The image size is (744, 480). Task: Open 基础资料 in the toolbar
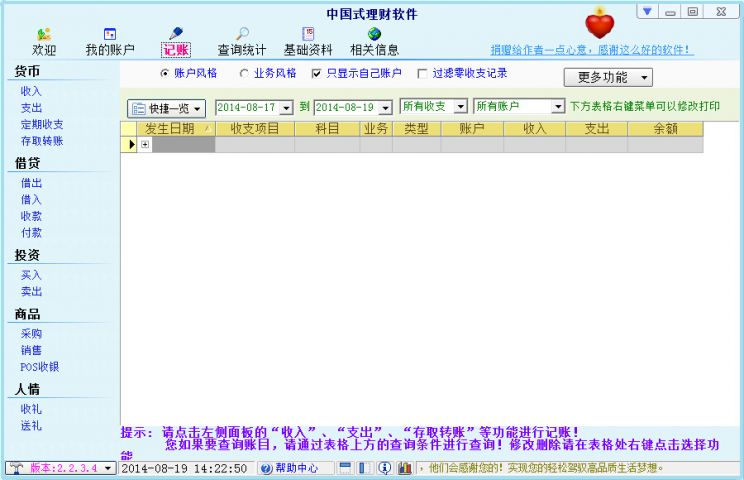point(308,35)
